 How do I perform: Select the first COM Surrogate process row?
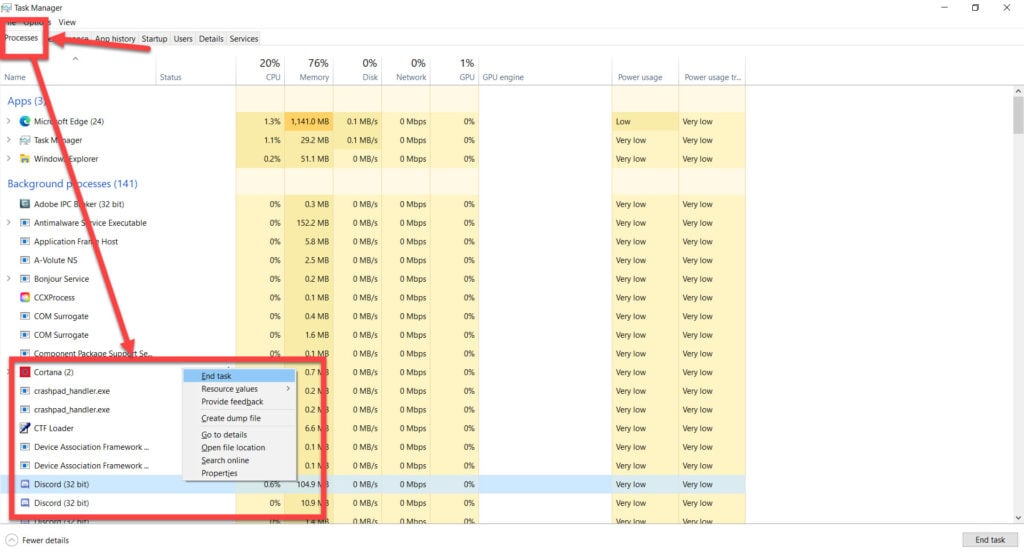click(x=372, y=316)
